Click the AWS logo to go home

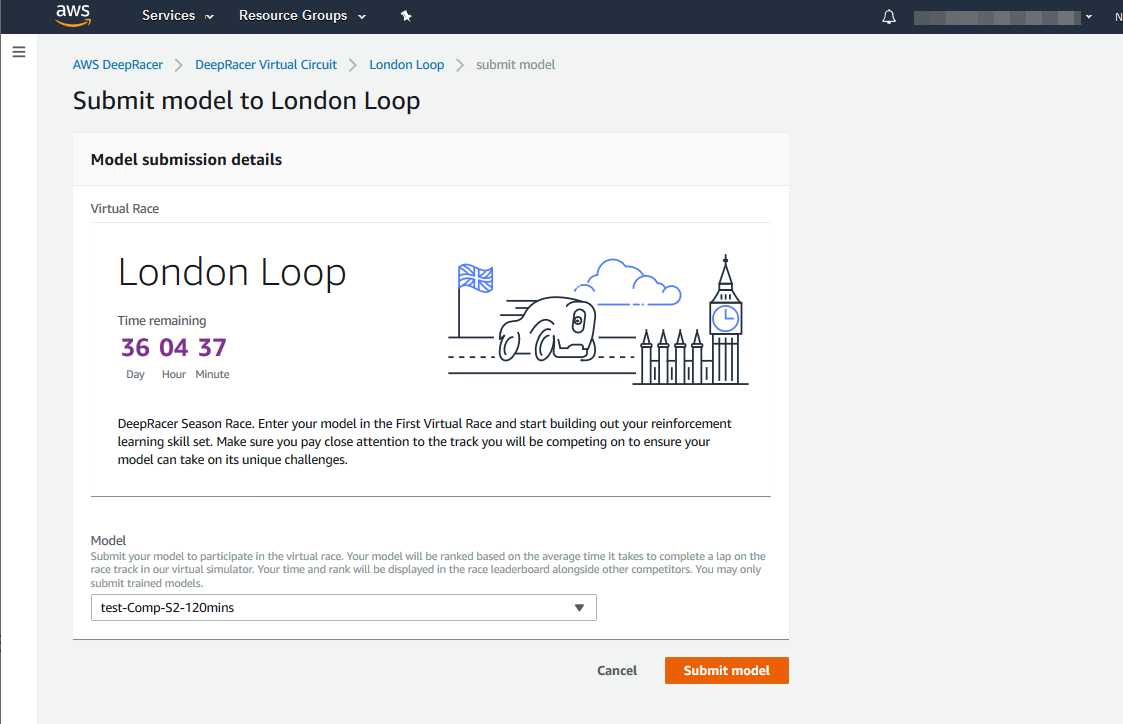click(x=73, y=15)
